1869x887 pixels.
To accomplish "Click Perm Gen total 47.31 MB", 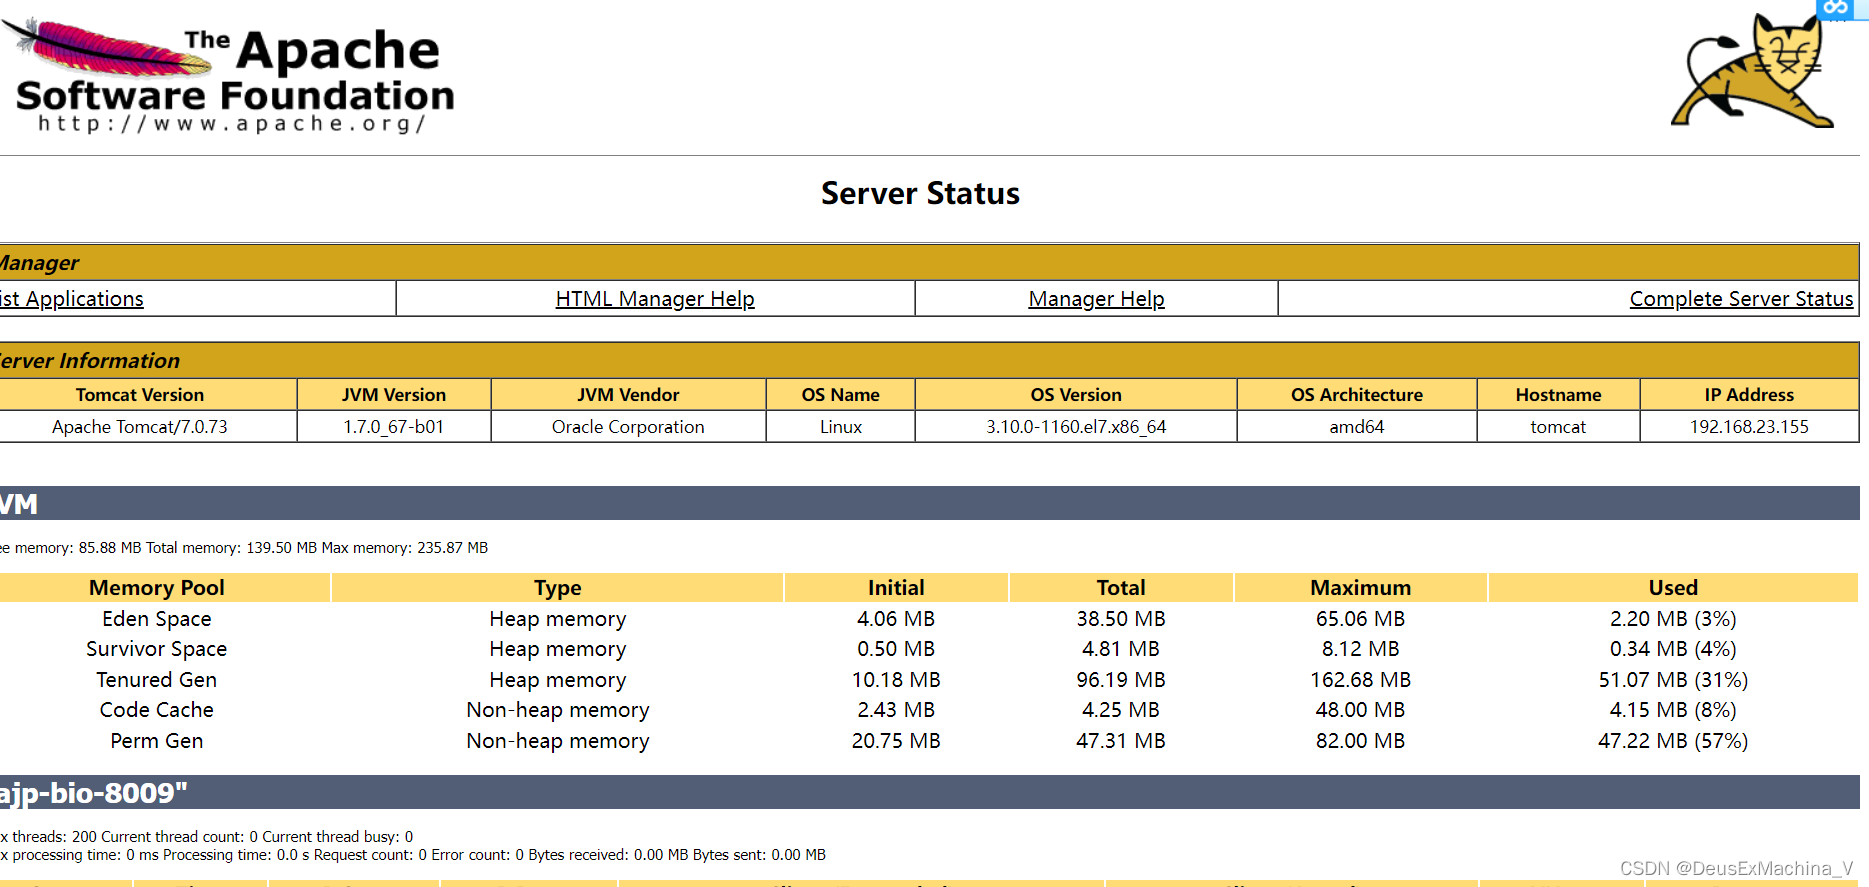I will 1121,741.
